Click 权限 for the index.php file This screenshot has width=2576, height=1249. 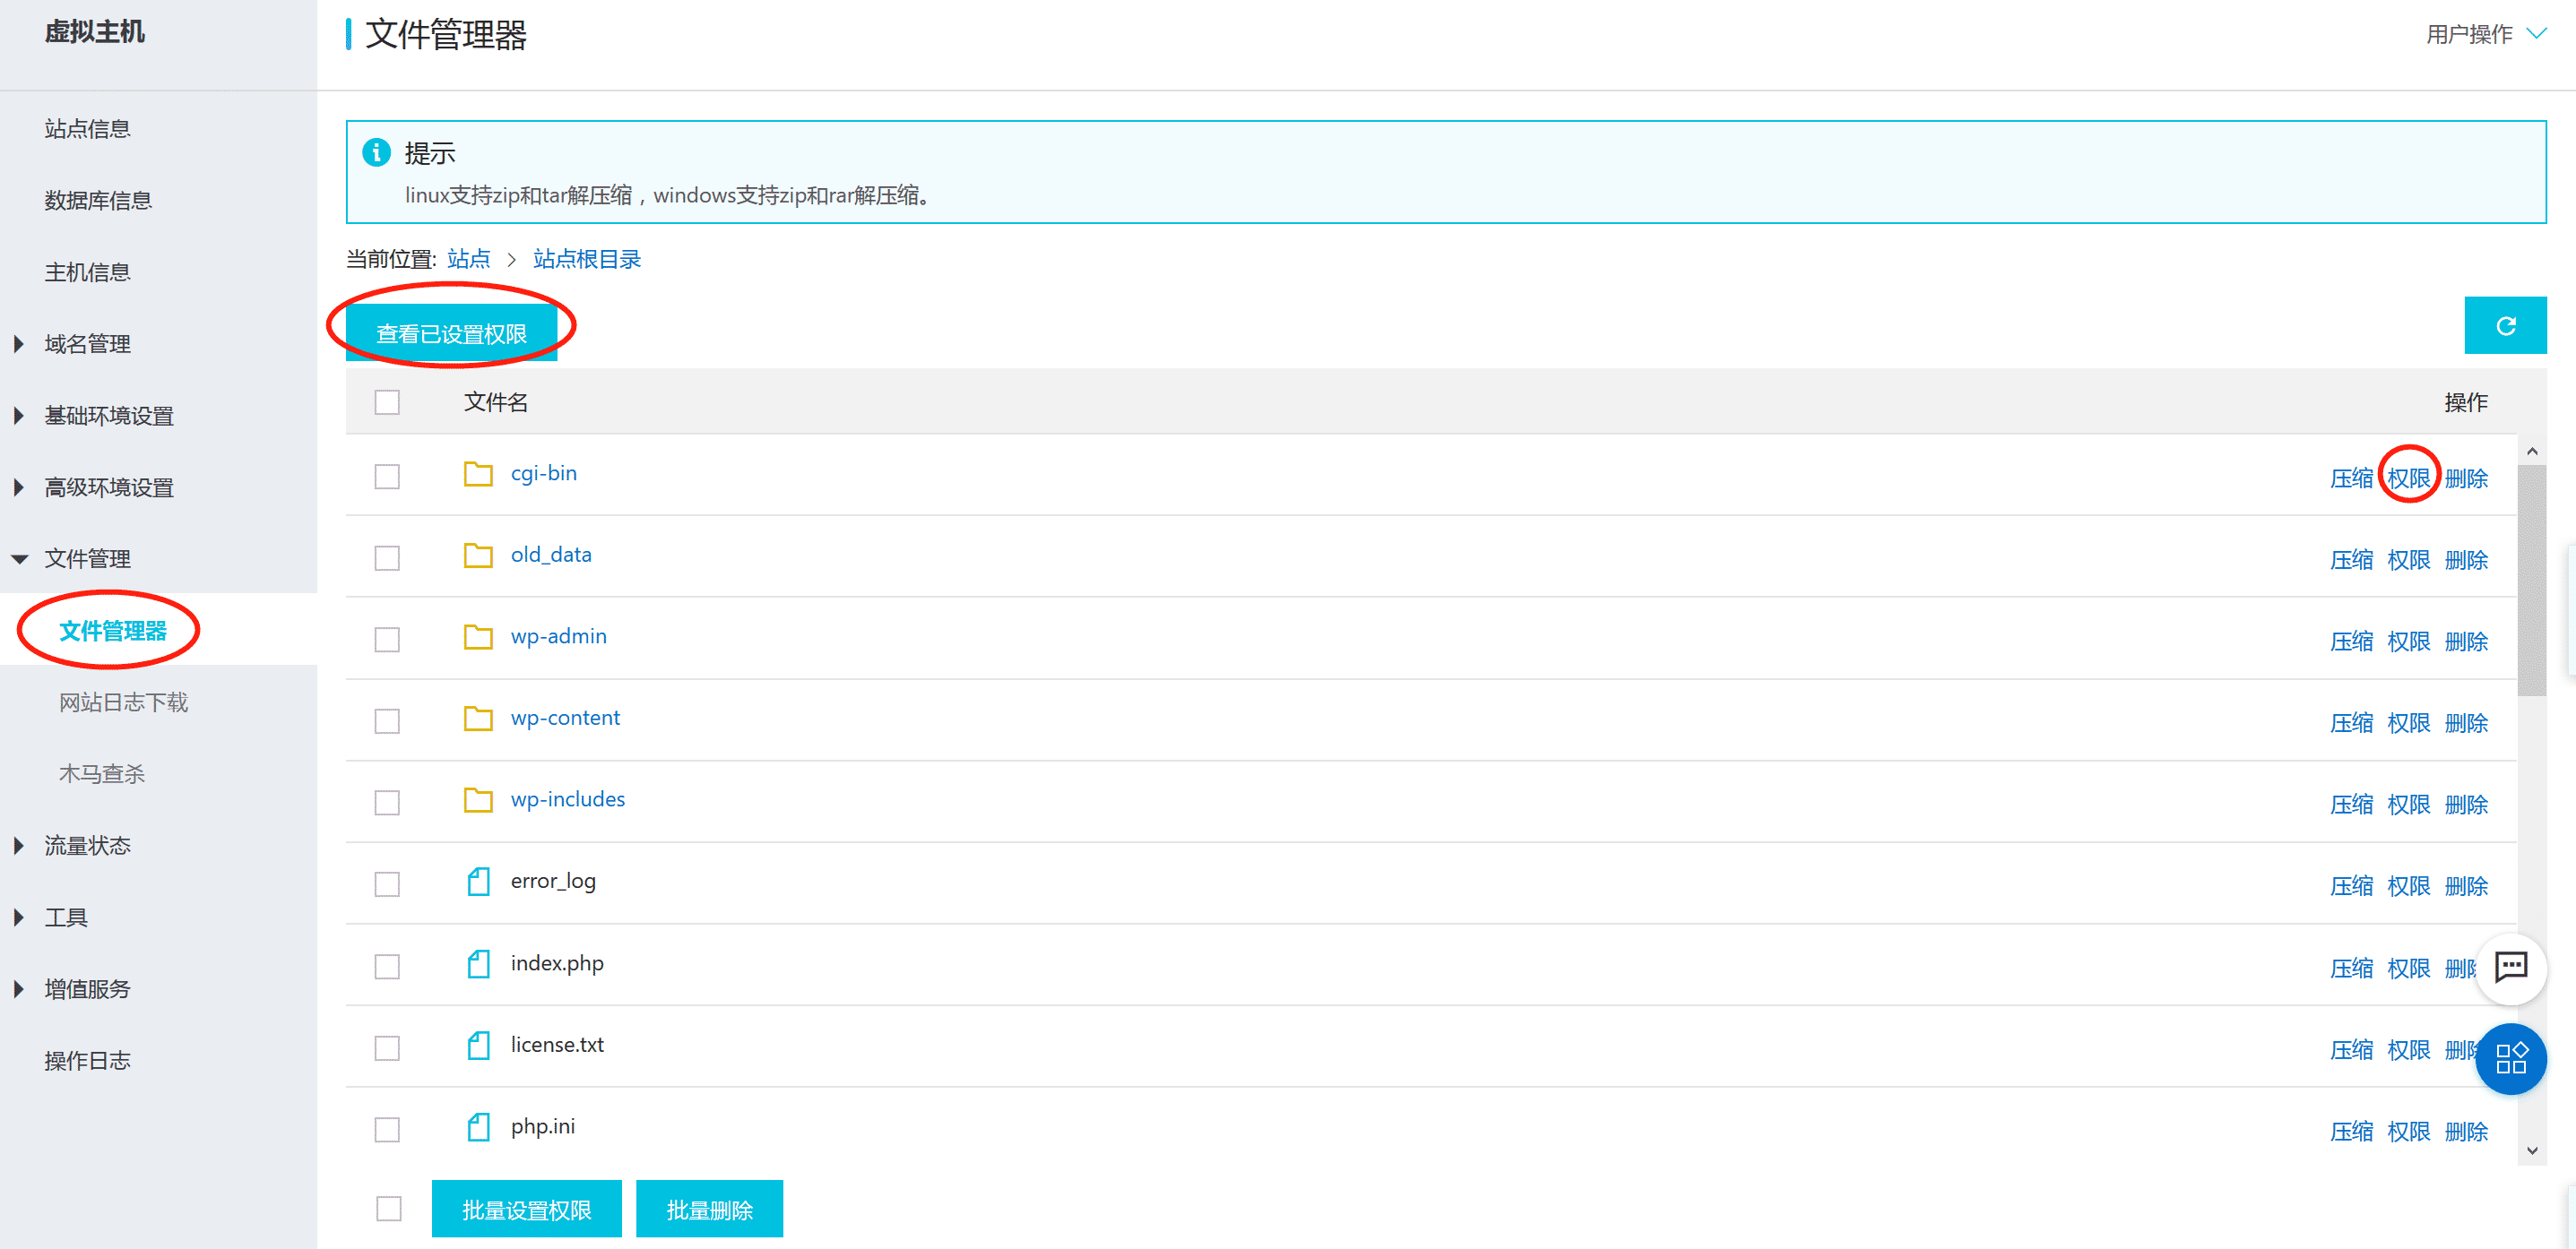point(2408,968)
